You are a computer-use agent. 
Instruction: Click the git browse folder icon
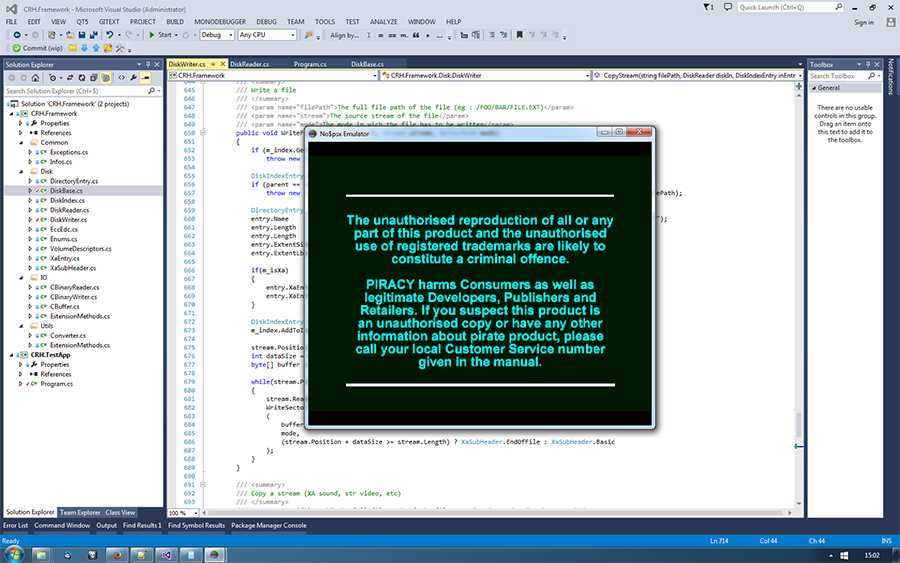point(73,48)
